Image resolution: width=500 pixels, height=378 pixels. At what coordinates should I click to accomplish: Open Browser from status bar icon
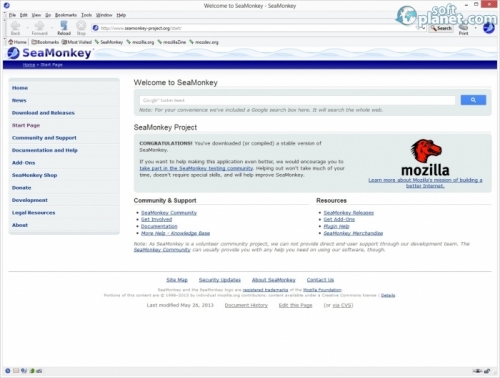(8, 371)
